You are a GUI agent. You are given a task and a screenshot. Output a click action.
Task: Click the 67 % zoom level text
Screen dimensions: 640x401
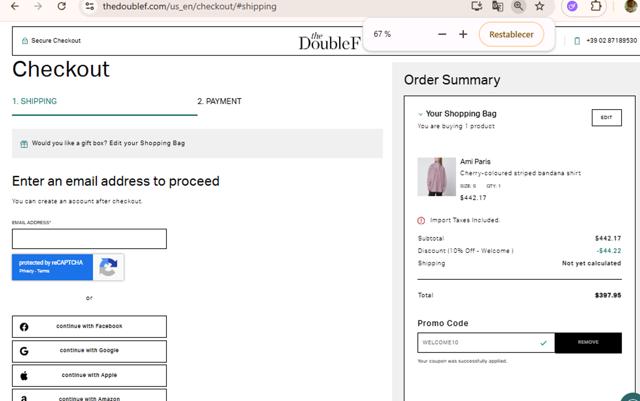click(x=382, y=34)
